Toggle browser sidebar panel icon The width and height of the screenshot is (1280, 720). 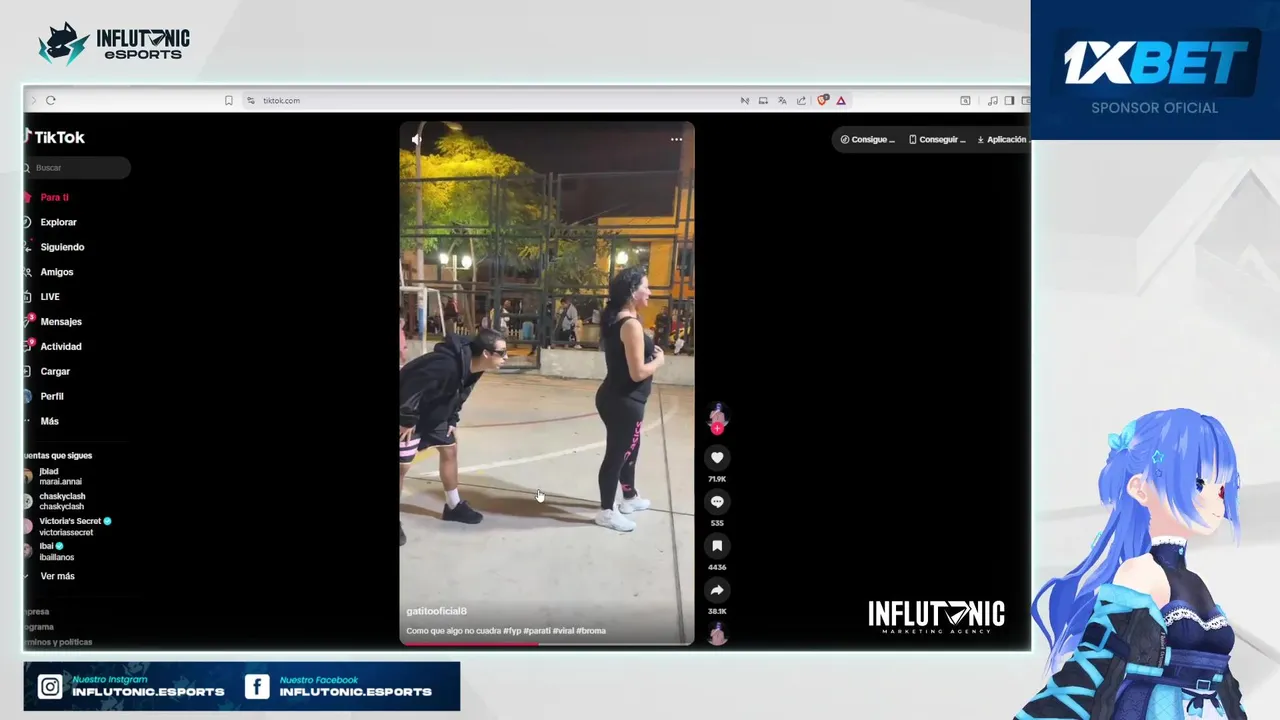tap(1009, 100)
